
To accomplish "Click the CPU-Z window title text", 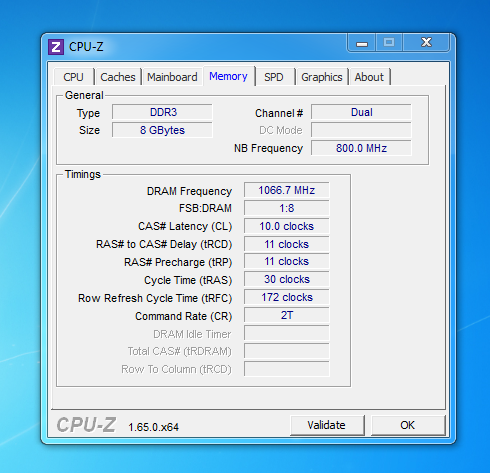I will (86, 47).
